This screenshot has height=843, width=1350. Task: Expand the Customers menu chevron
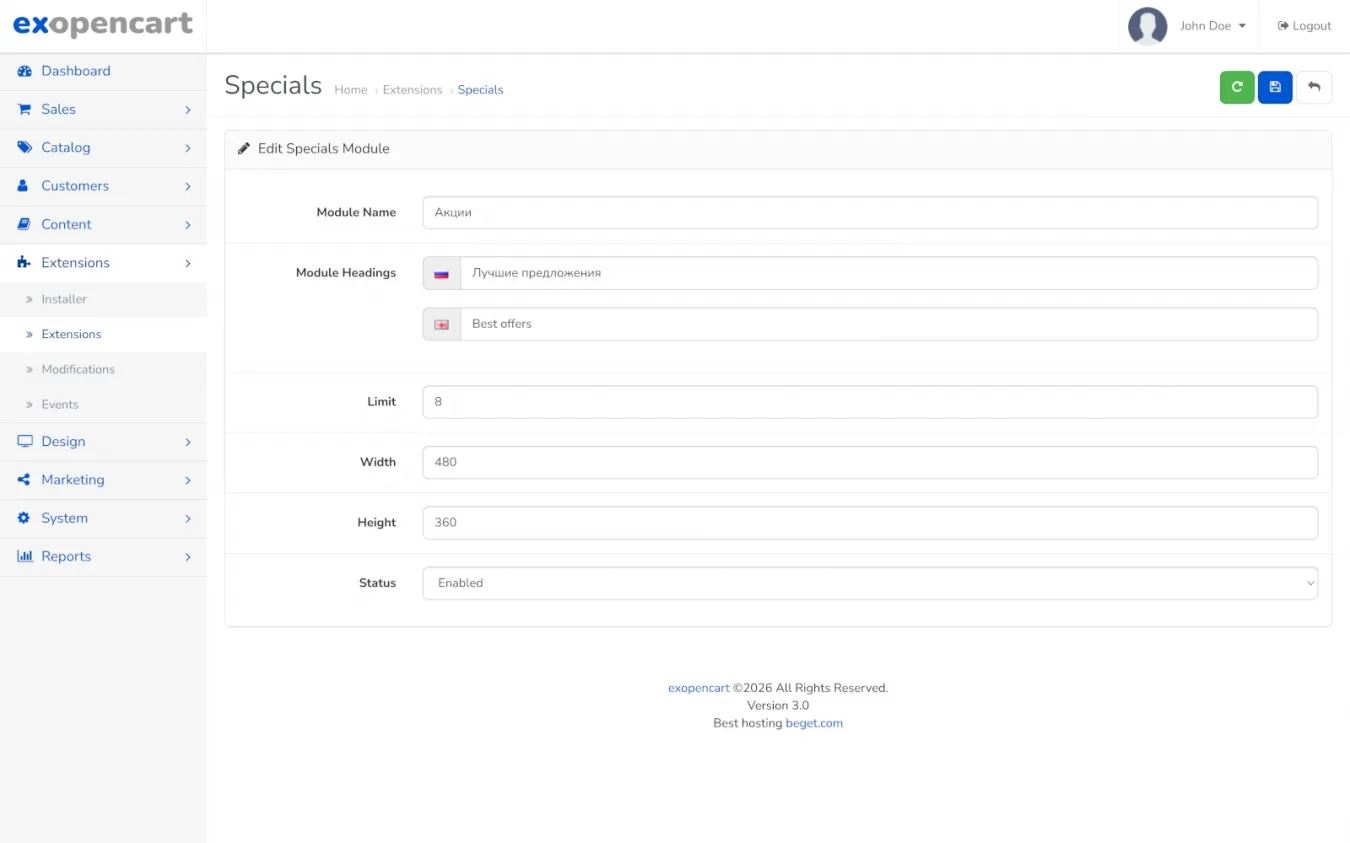[x=187, y=186]
